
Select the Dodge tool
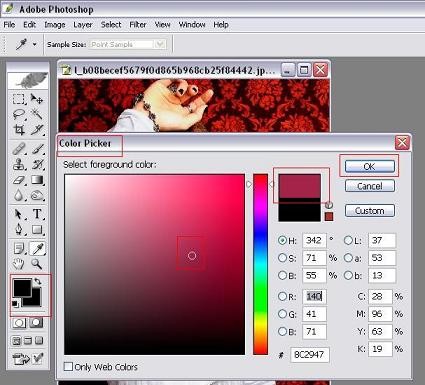click(x=37, y=196)
